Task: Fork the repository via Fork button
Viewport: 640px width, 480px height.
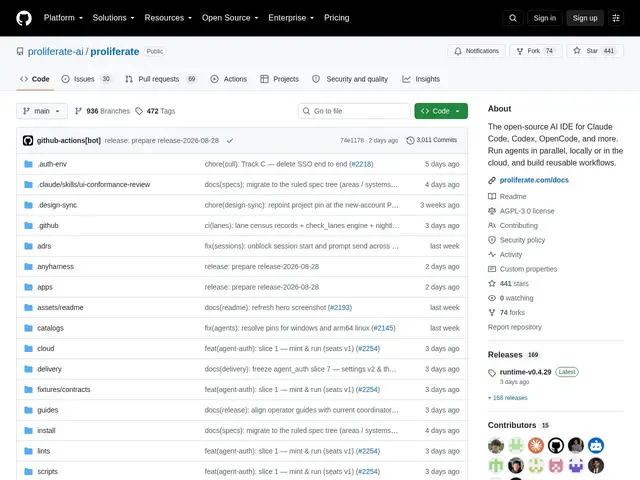Action: 536,51
